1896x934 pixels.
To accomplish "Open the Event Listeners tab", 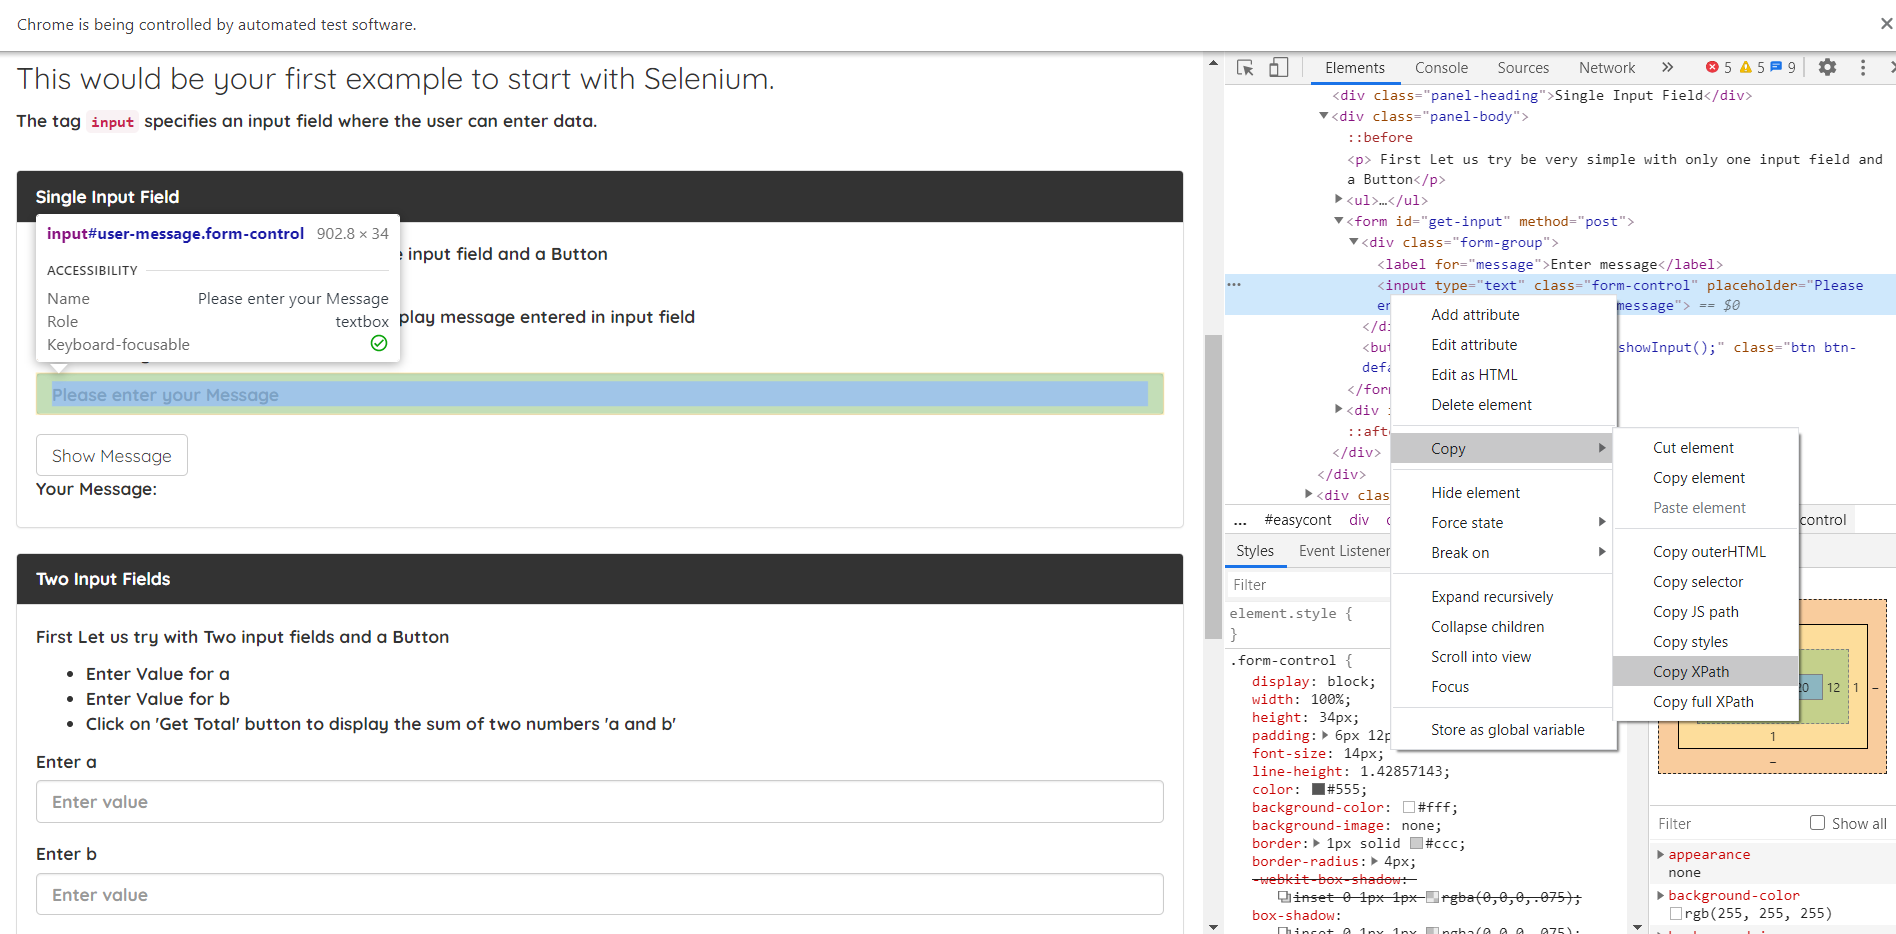I will point(1344,550).
